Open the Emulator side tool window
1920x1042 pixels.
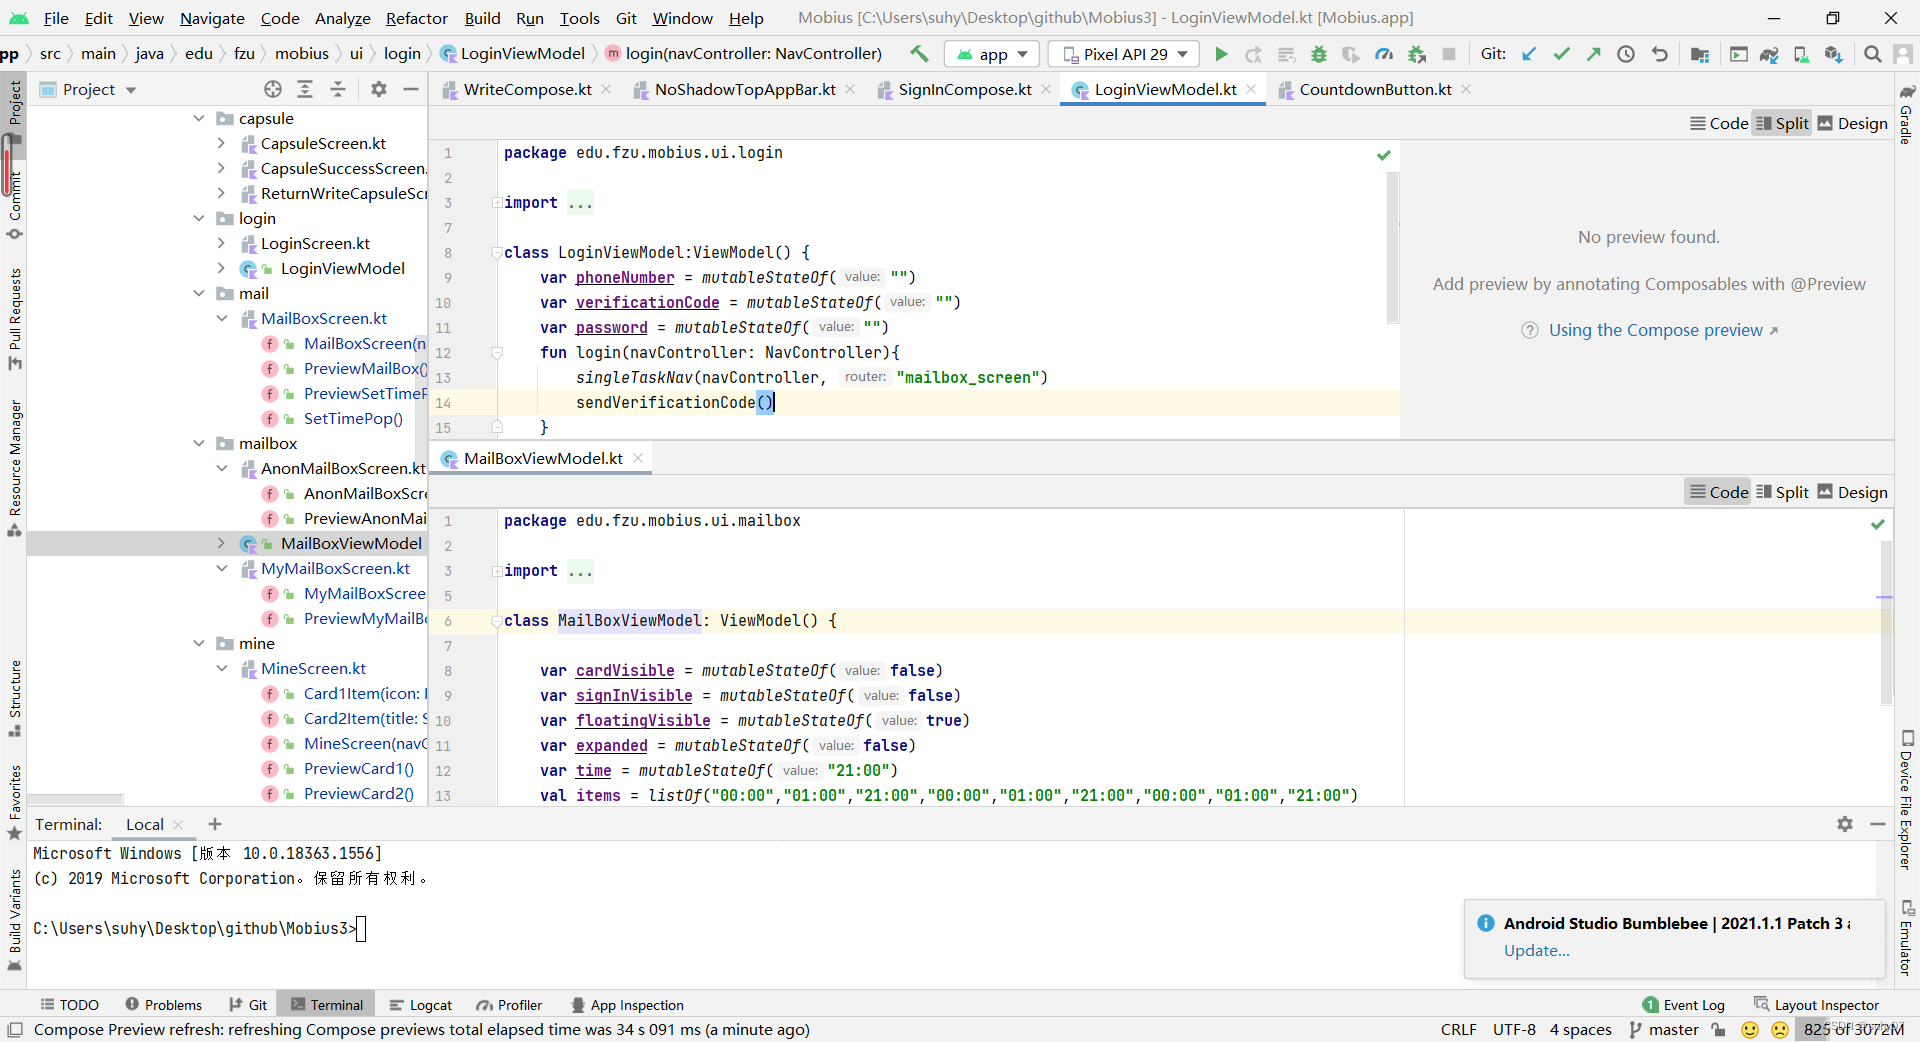click(1906, 938)
